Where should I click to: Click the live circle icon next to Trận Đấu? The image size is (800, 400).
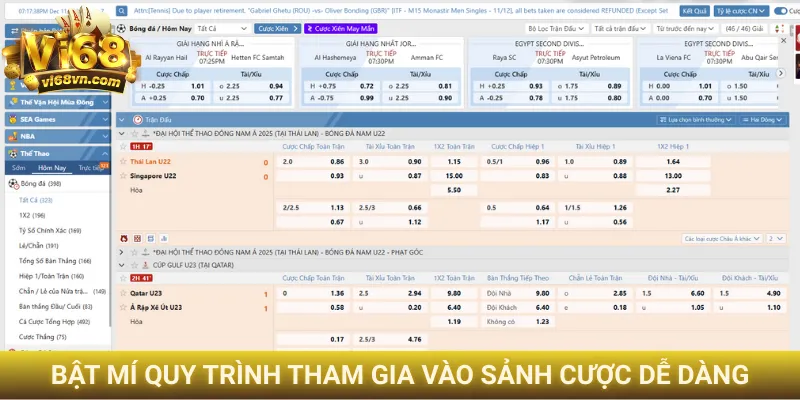(x=137, y=120)
